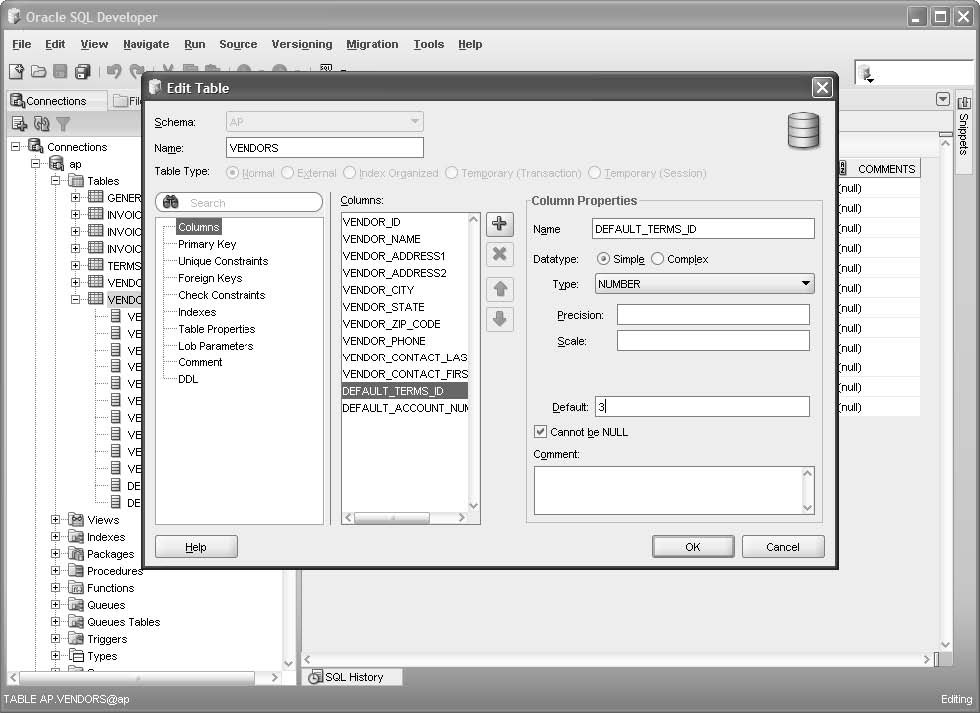The height and width of the screenshot is (713, 980).
Task: Expand the GENER table node
Action: pyautogui.click(x=76, y=197)
